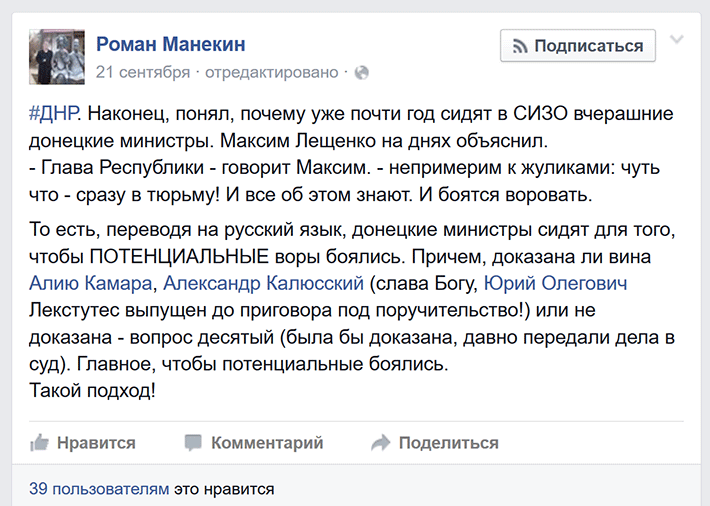Open Алию Камара tagged profile link
The image size is (710, 506).
[x=90, y=283]
